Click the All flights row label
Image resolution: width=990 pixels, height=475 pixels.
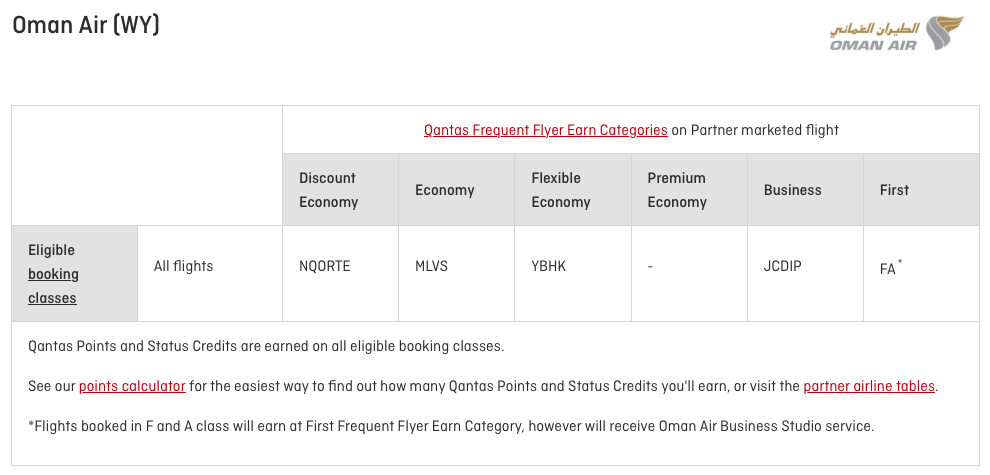183,266
